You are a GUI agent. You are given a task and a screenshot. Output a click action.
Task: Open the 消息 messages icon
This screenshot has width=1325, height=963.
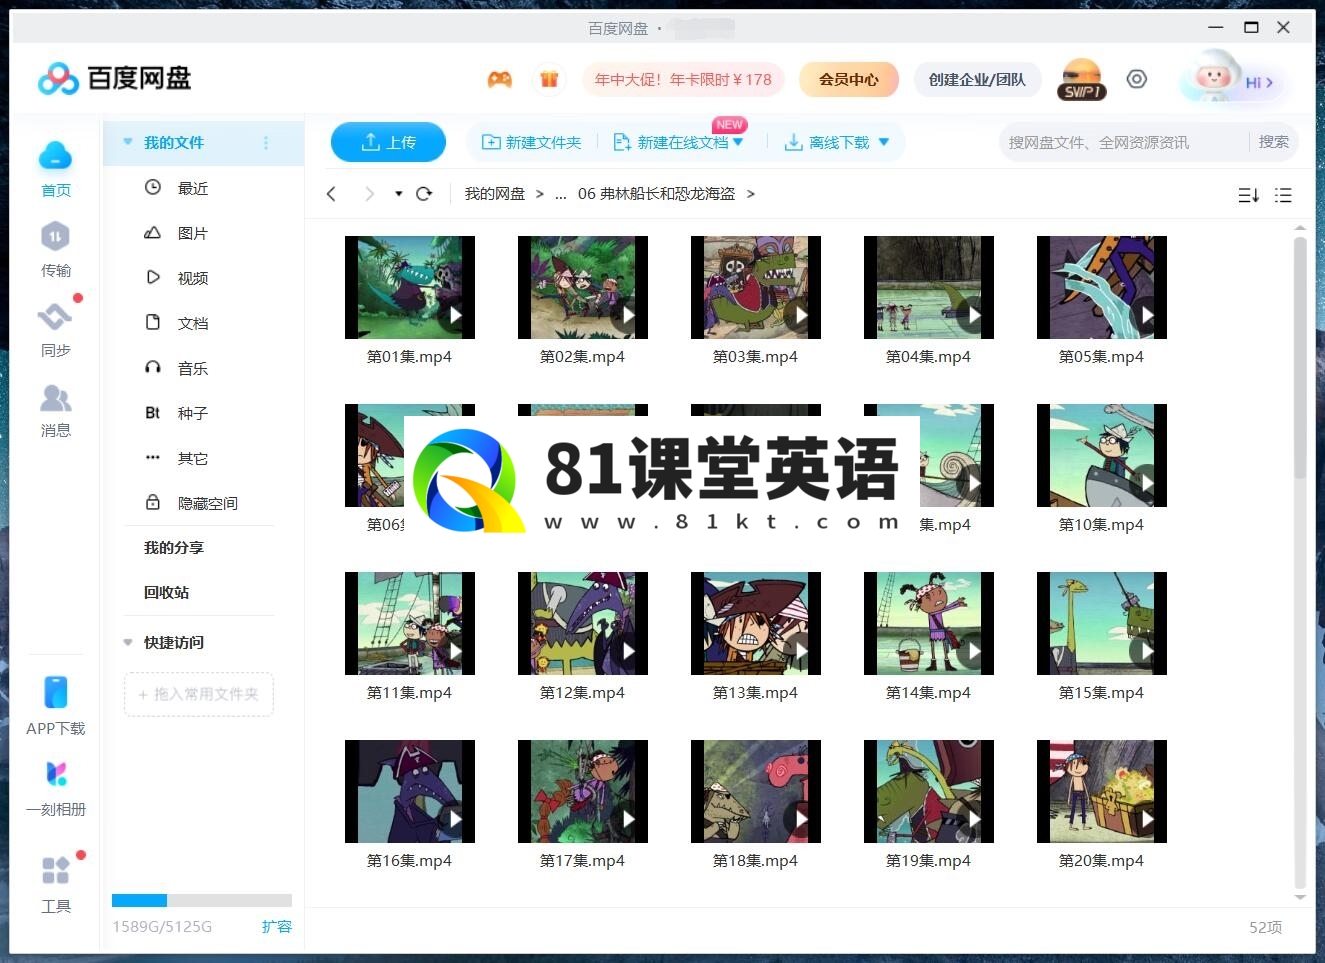coord(55,398)
